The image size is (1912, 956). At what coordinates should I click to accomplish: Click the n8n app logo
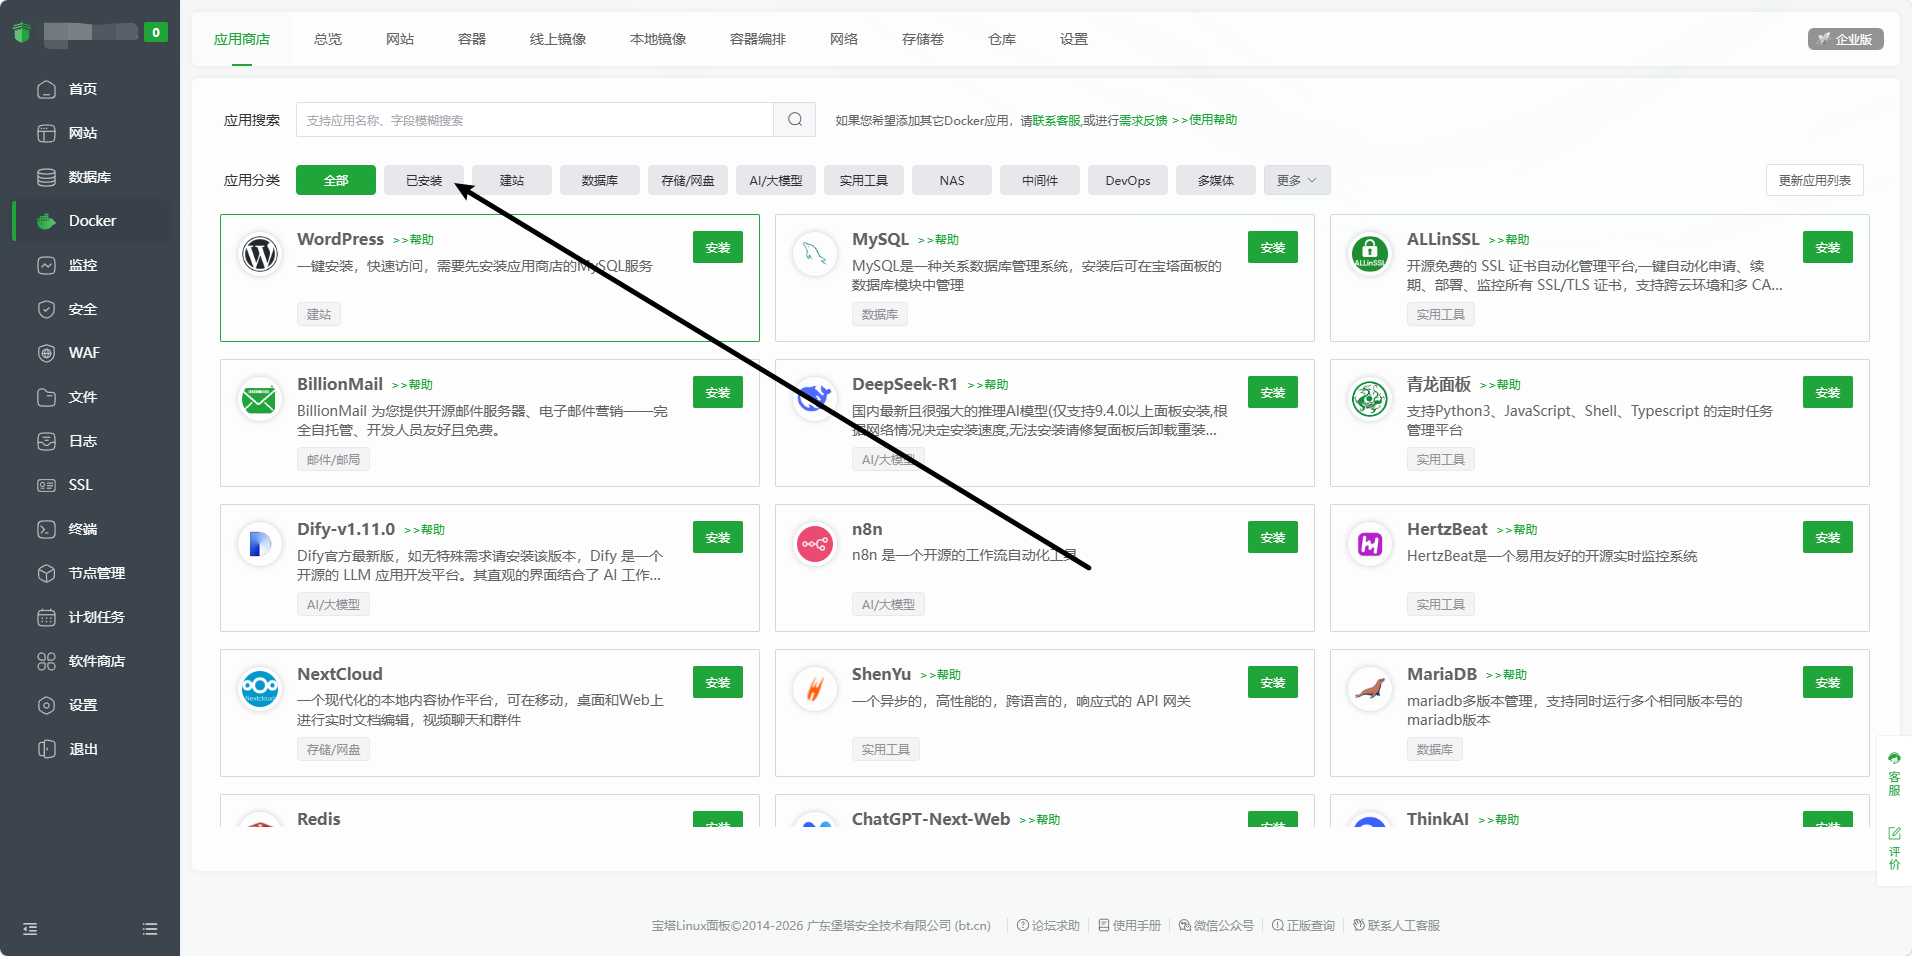815,544
